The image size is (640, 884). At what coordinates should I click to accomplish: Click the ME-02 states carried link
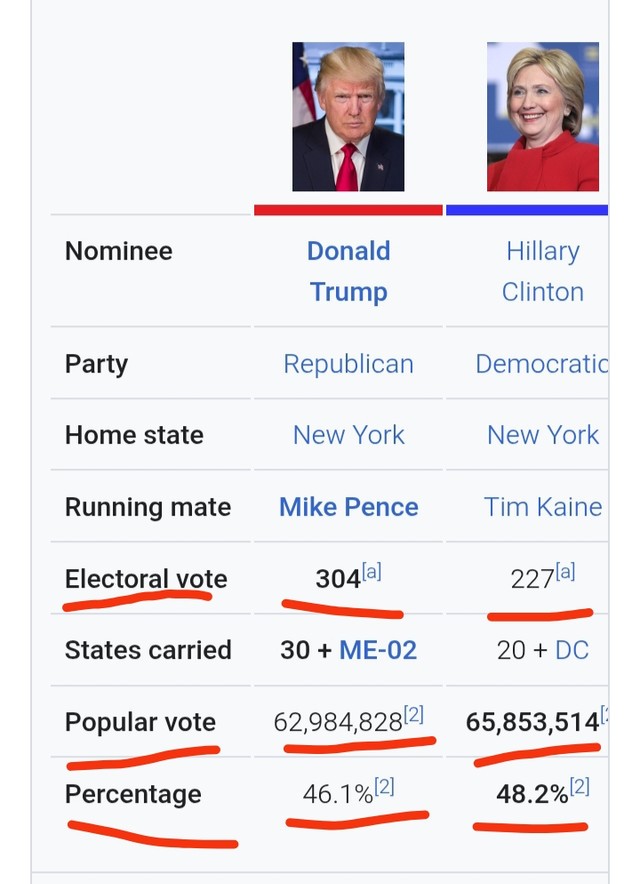click(378, 650)
